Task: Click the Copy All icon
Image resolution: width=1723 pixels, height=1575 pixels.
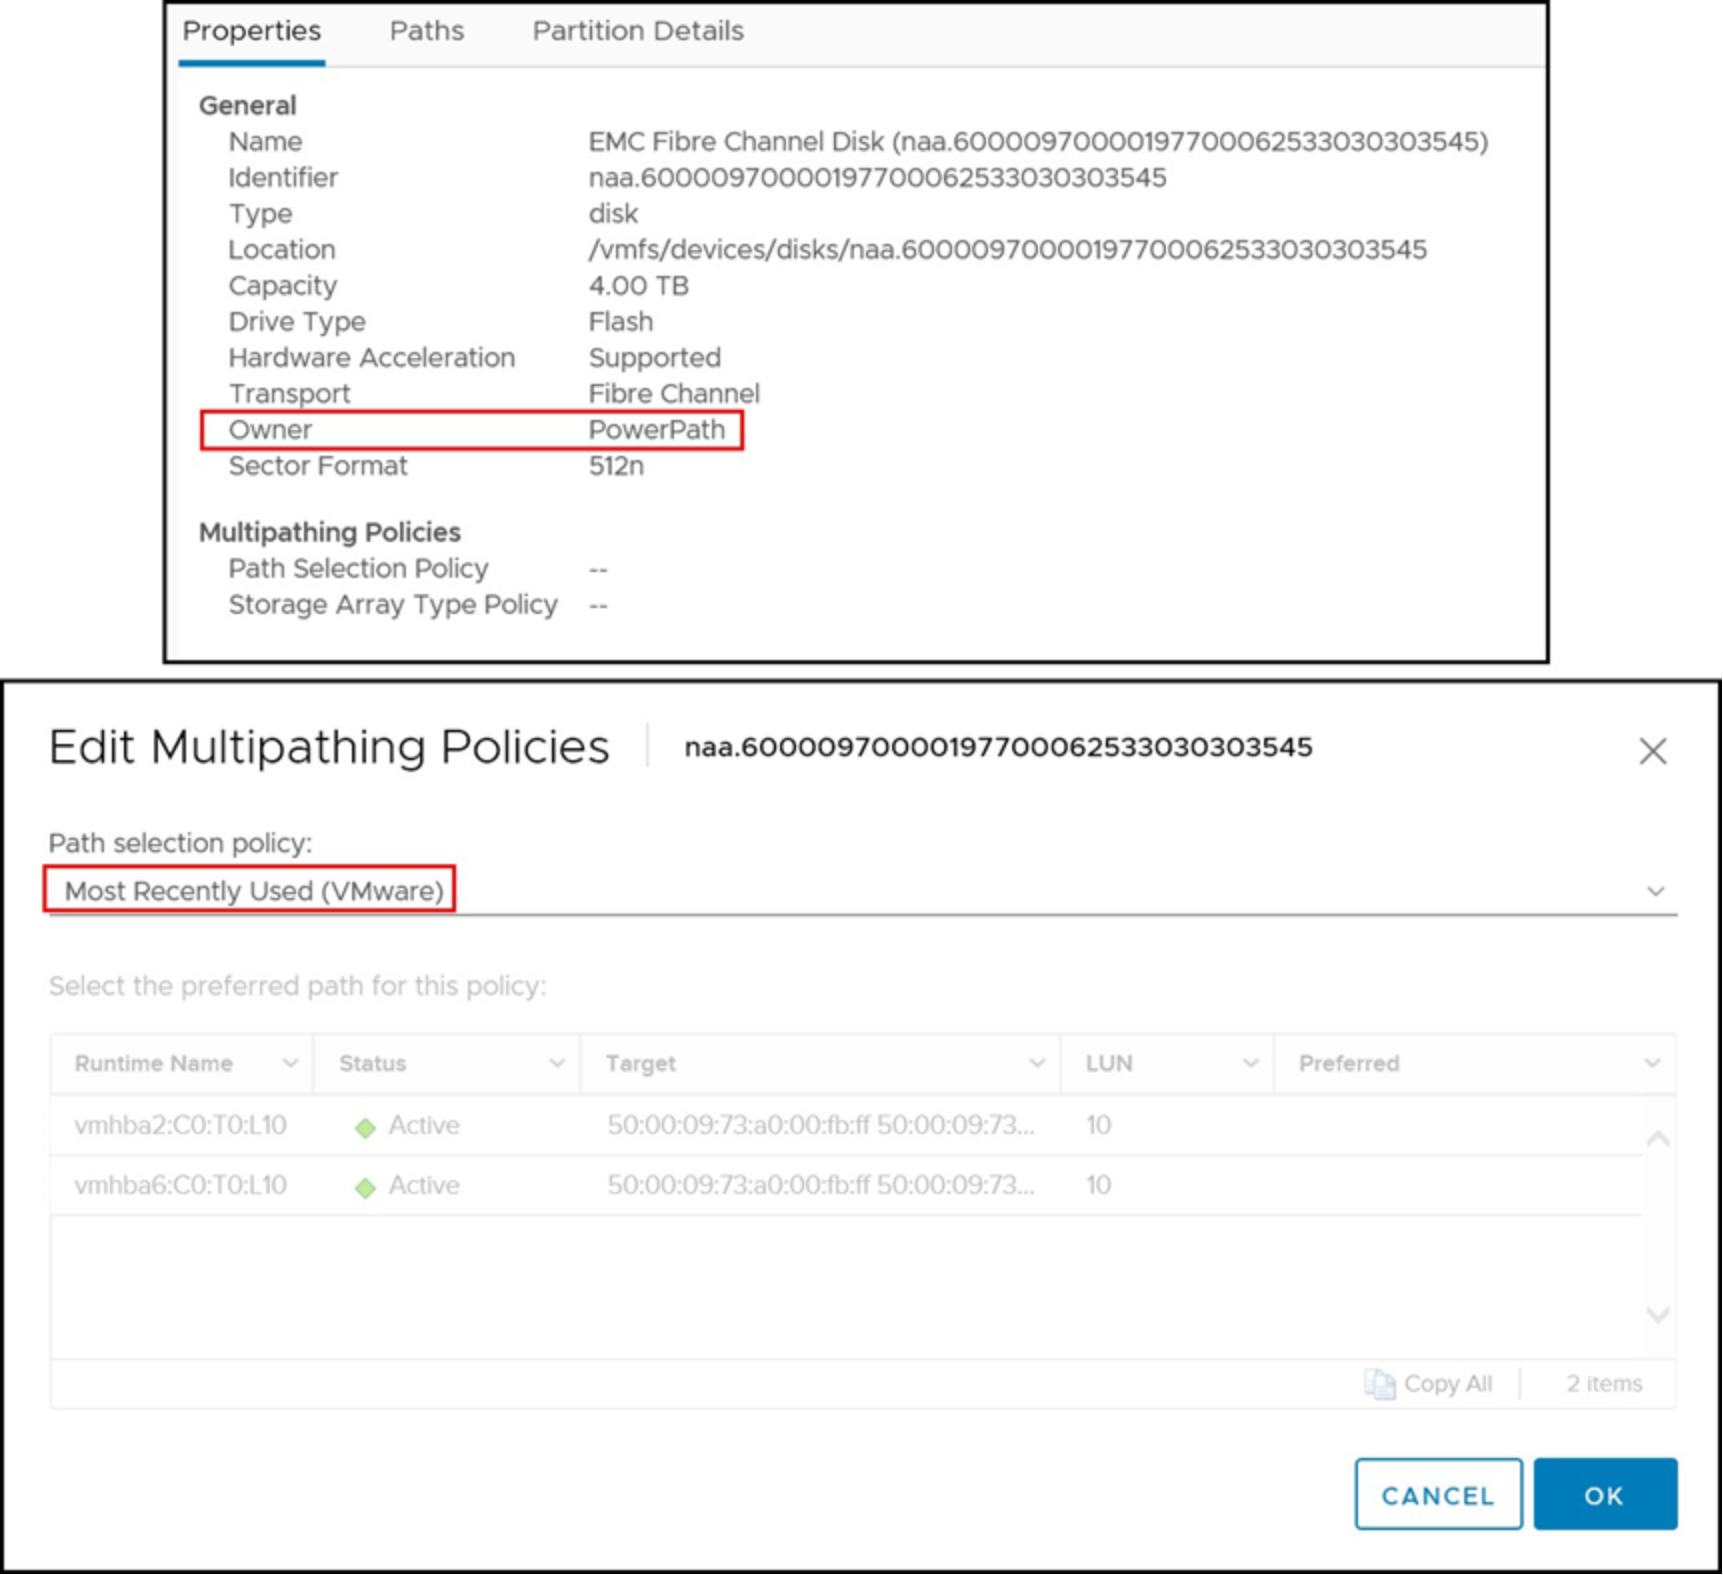Action: point(1380,1384)
